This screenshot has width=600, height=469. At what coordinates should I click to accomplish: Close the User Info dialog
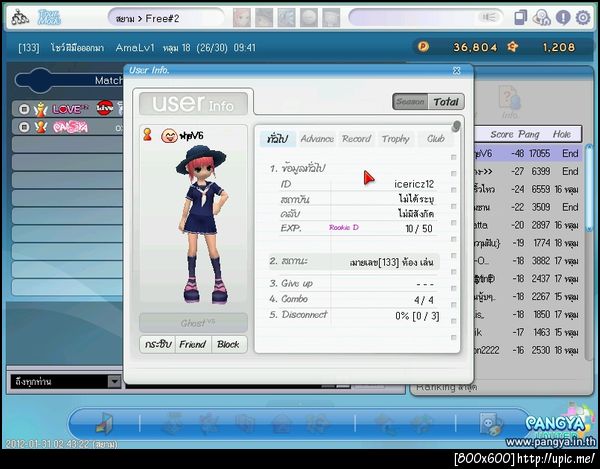click(457, 70)
